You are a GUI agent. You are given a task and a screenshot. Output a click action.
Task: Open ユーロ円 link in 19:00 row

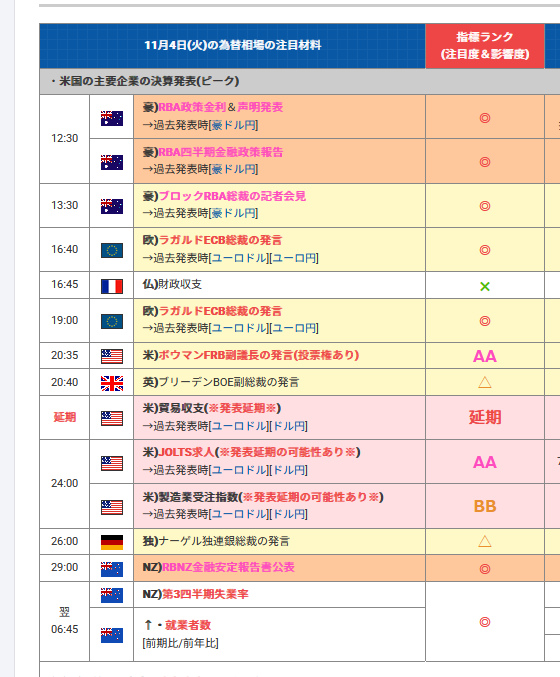294,328
